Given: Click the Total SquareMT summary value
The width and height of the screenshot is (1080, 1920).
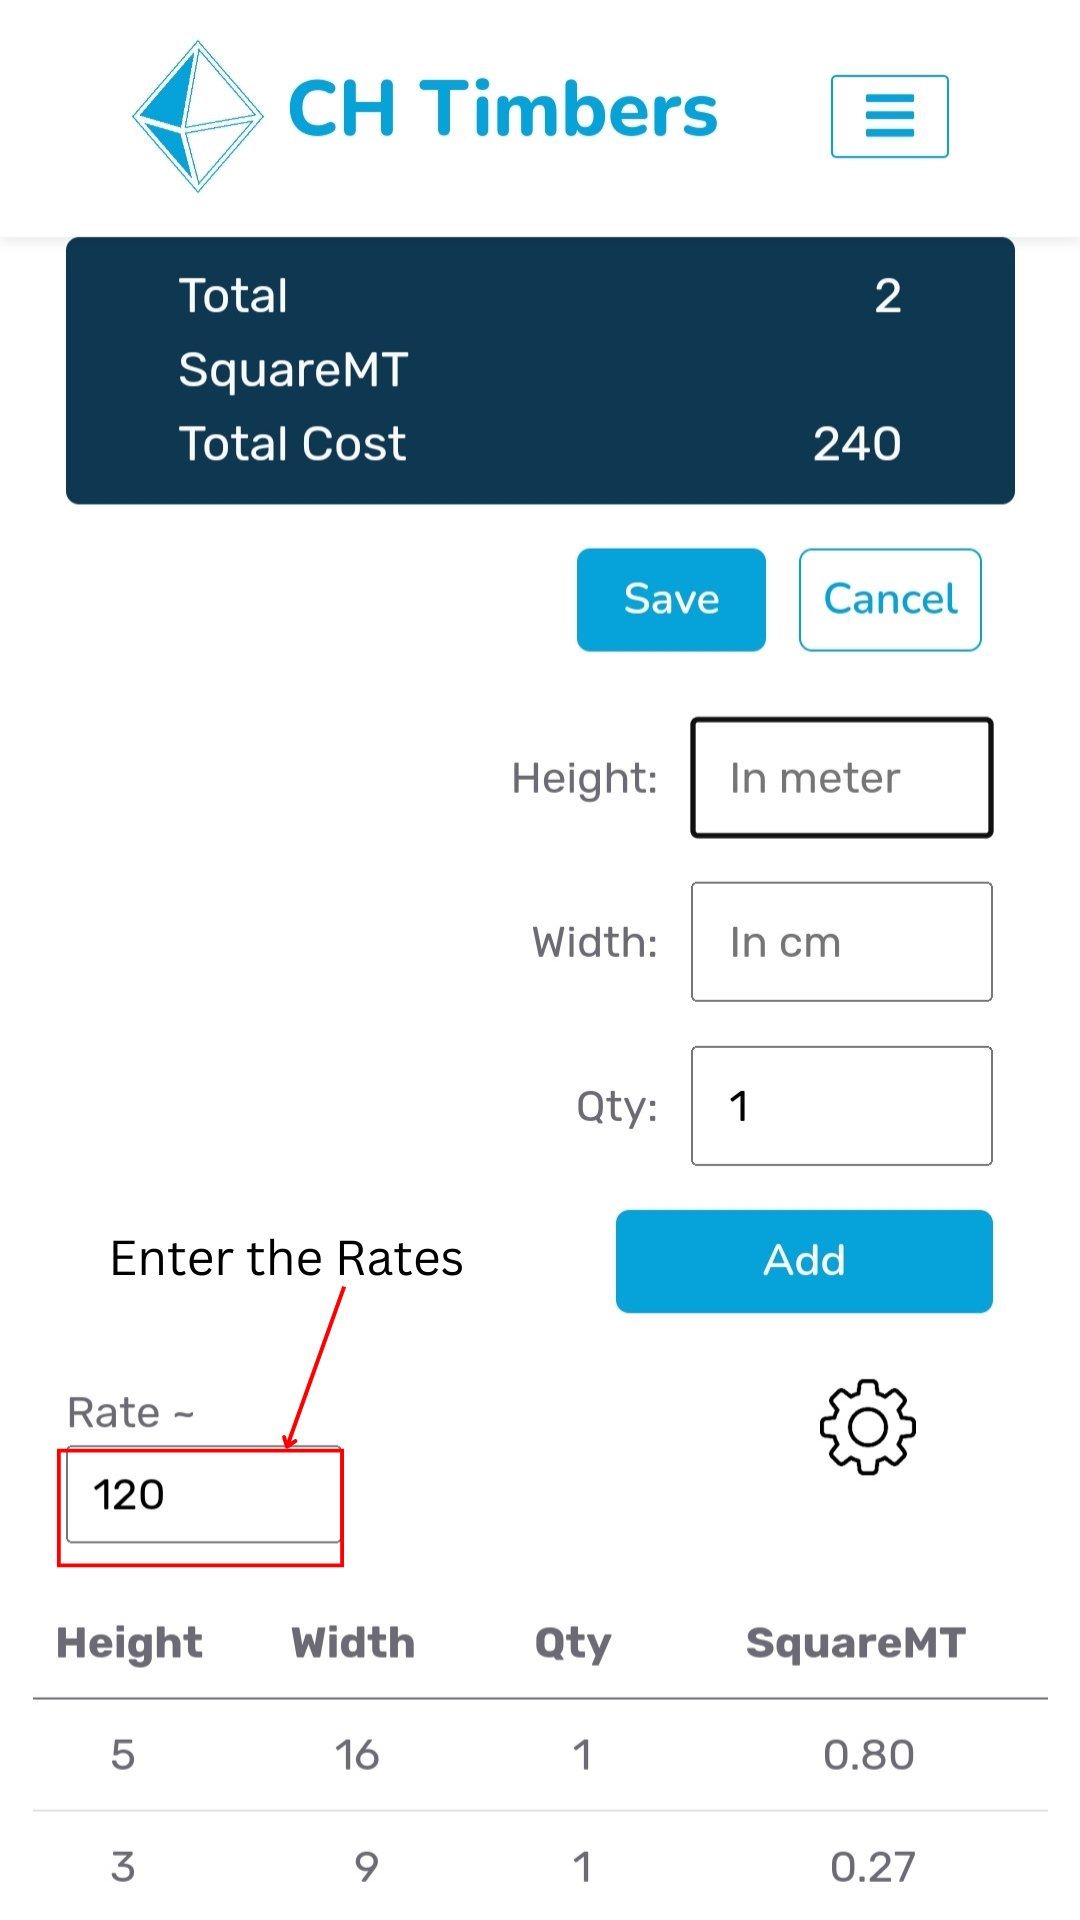Looking at the screenshot, I should pos(888,296).
